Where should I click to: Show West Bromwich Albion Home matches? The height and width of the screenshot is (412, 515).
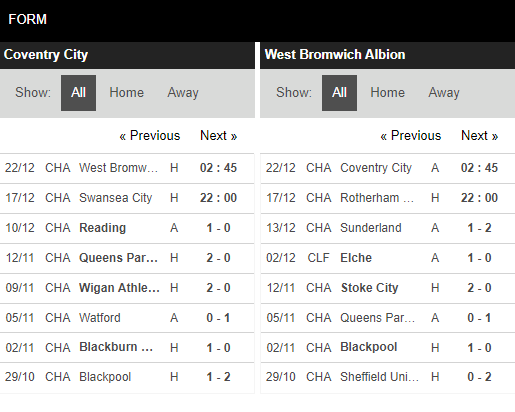(x=388, y=93)
